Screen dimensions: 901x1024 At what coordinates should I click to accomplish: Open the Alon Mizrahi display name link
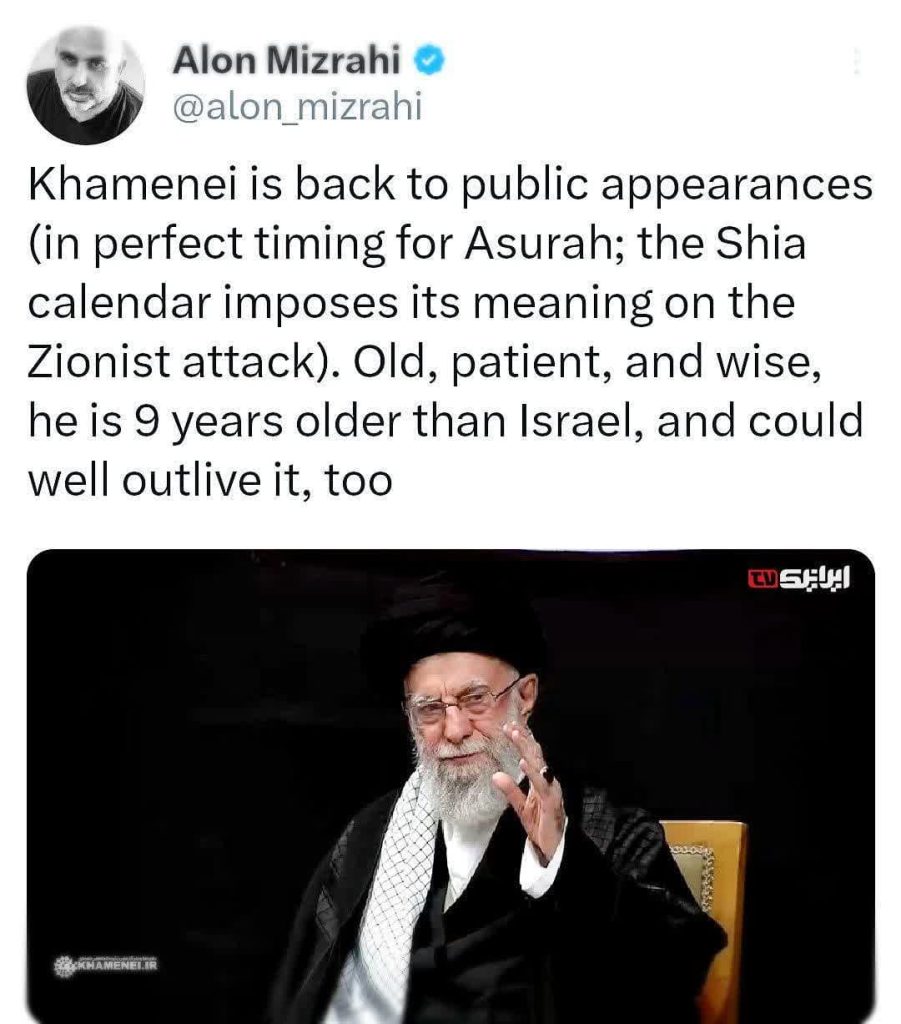pyautogui.click(x=286, y=61)
